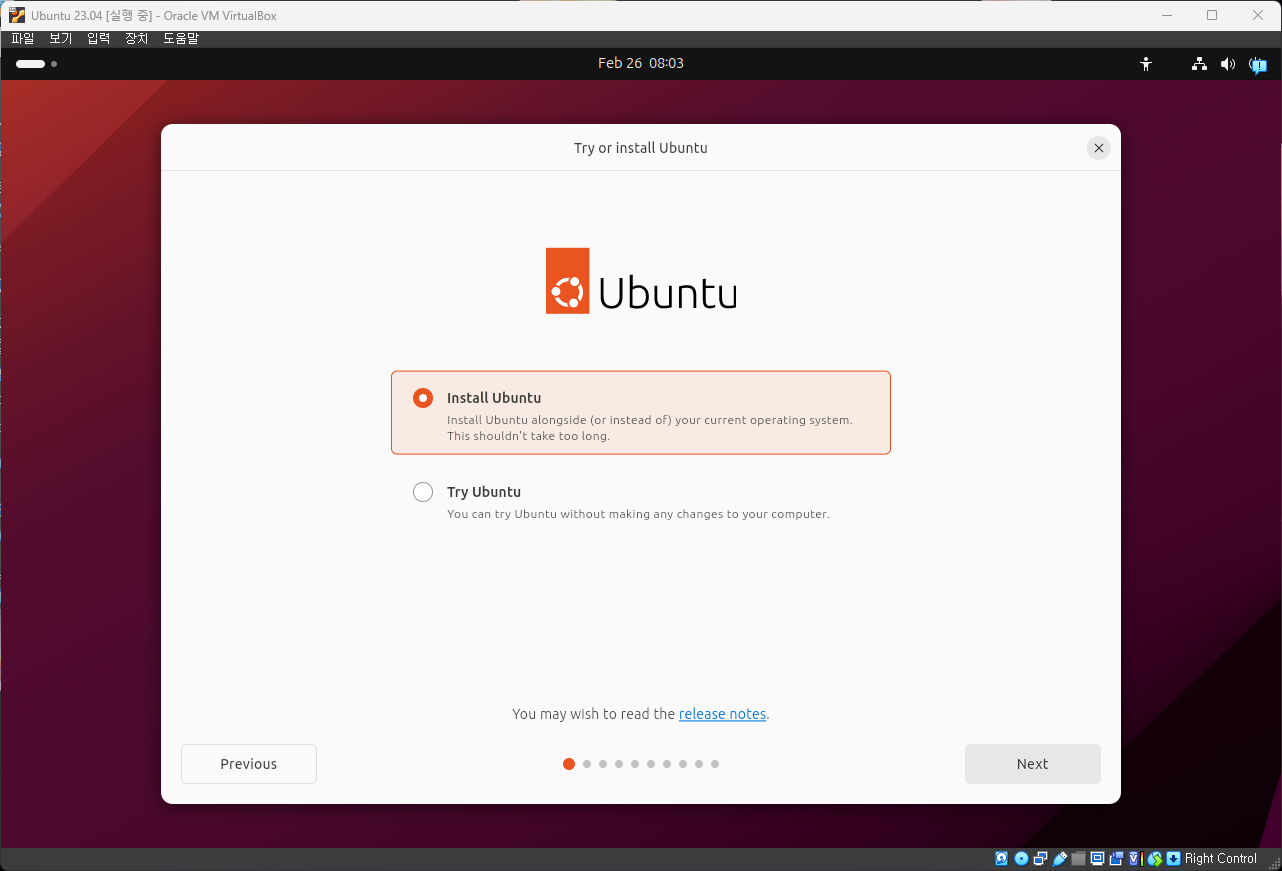Viewport: 1282px width, 871px height.
Task: Click the power icon in Ubuntu top bar
Action: 1257,64
